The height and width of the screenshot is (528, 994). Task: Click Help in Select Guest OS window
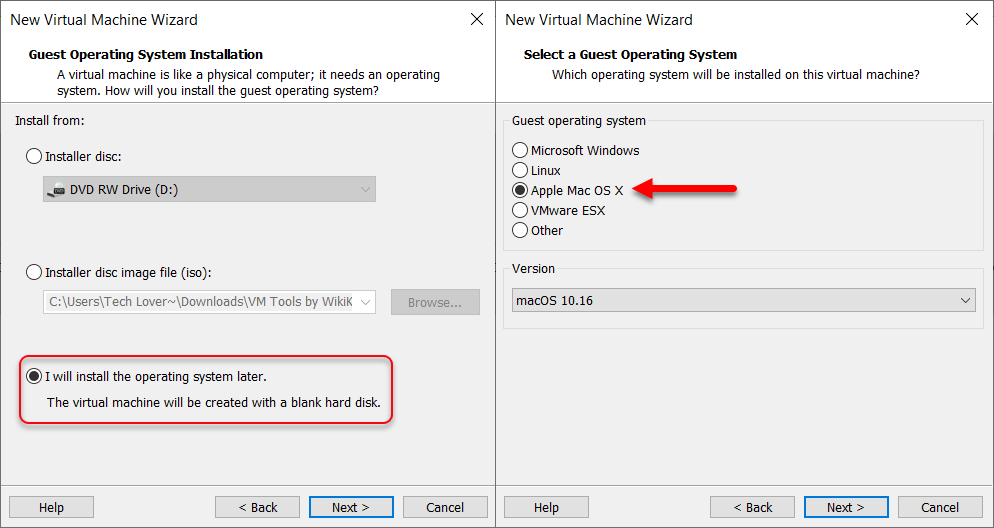coord(546,507)
